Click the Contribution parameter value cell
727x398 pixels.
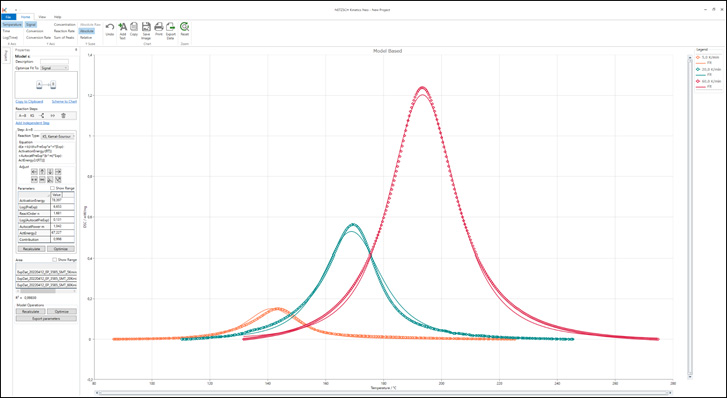(x=63, y=239)
